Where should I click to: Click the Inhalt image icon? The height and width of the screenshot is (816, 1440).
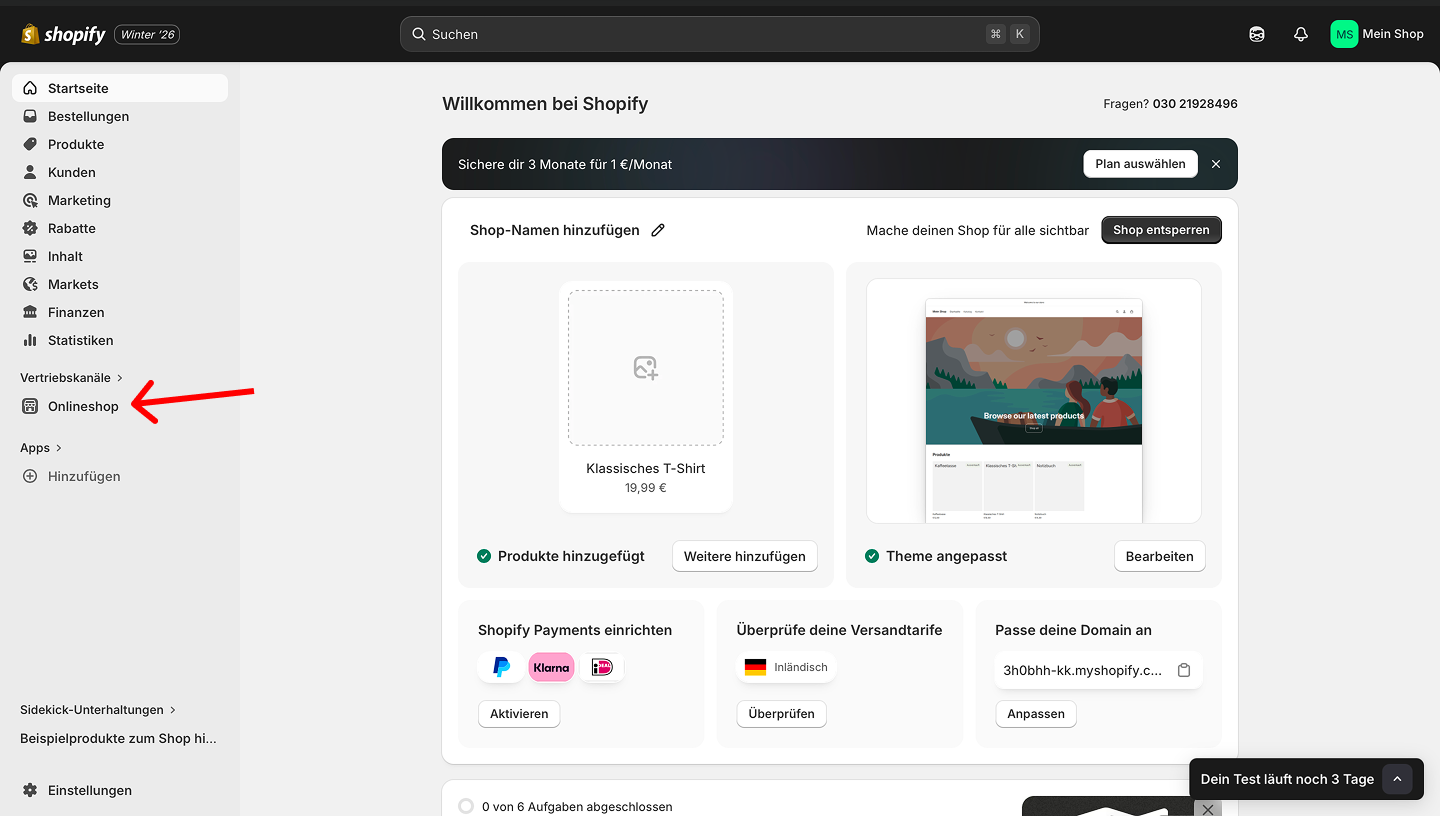(x=30, y=256)
